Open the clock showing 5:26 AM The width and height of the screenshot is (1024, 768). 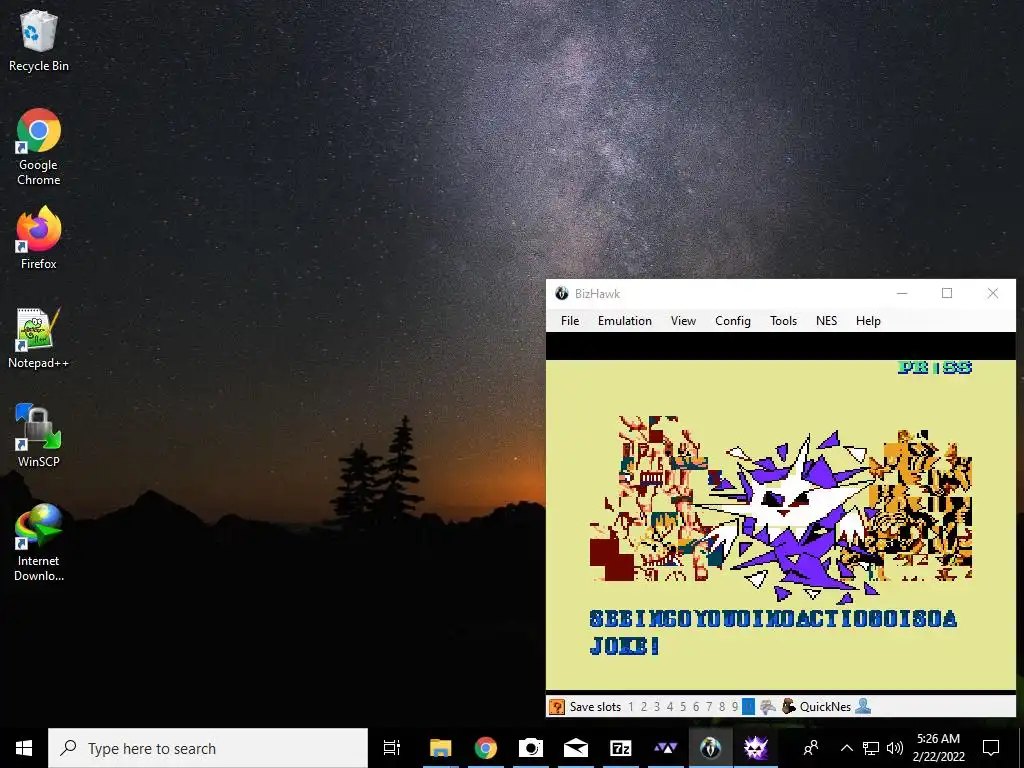coord(938,748)
